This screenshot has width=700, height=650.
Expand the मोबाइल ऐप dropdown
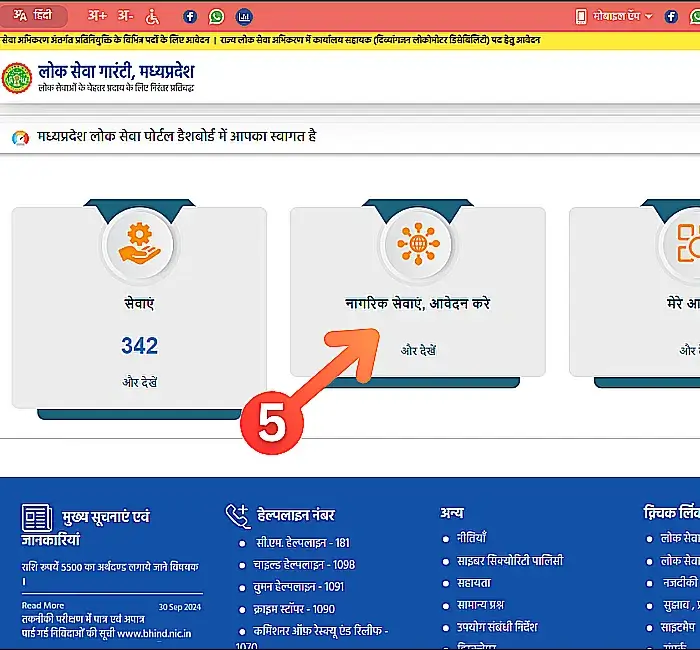614,16
